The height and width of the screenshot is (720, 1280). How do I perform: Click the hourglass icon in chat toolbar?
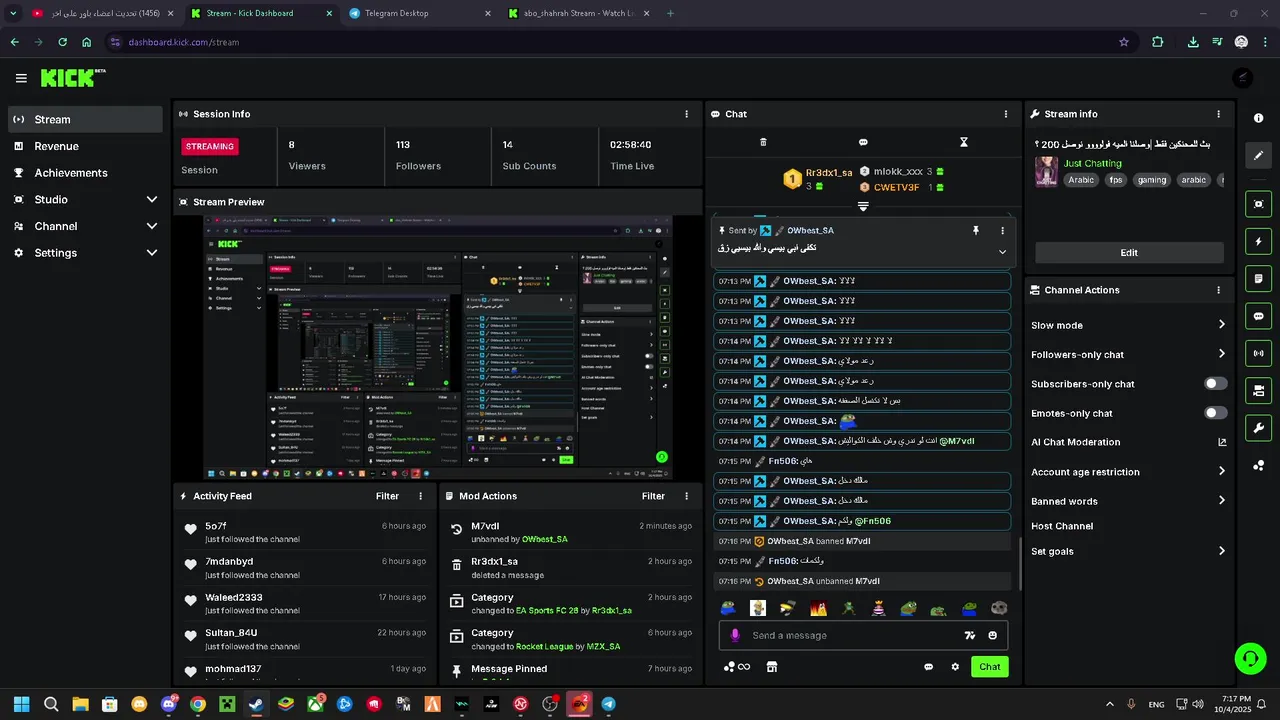[964, 142]
